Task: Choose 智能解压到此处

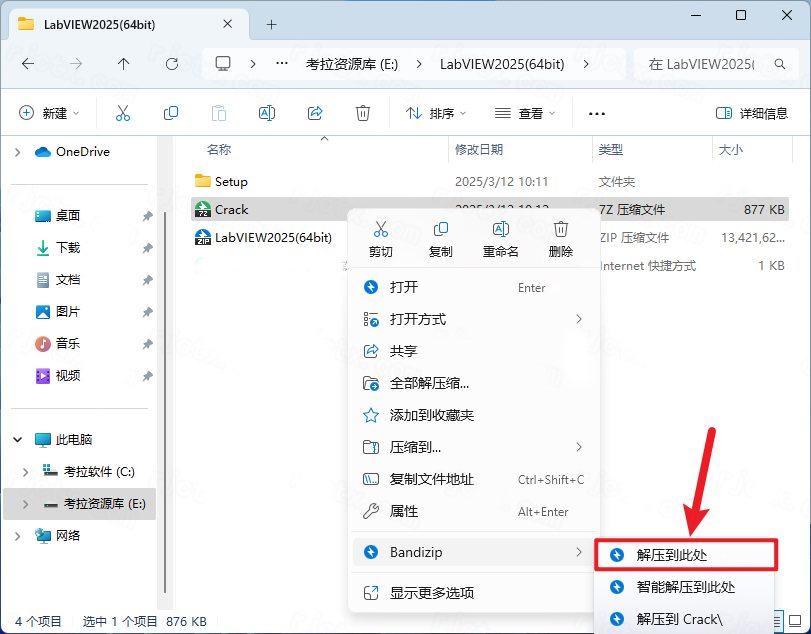Action: pyautogui.click(x=686, y=587)
